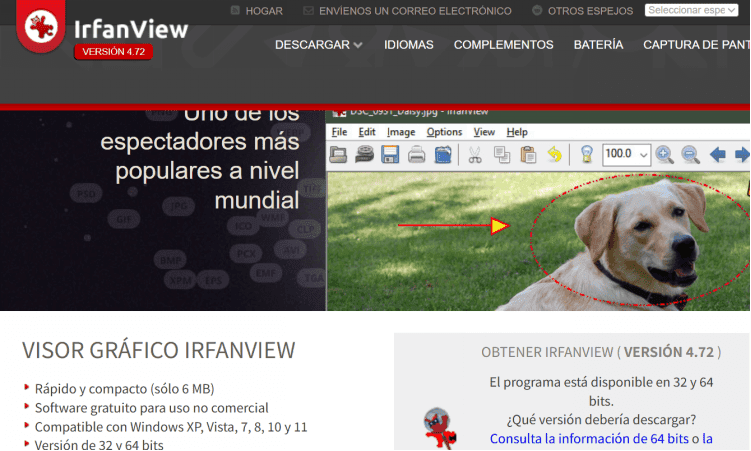Click the Next image right arrow
Screen dimensions: 751x451
coord(742,155)
